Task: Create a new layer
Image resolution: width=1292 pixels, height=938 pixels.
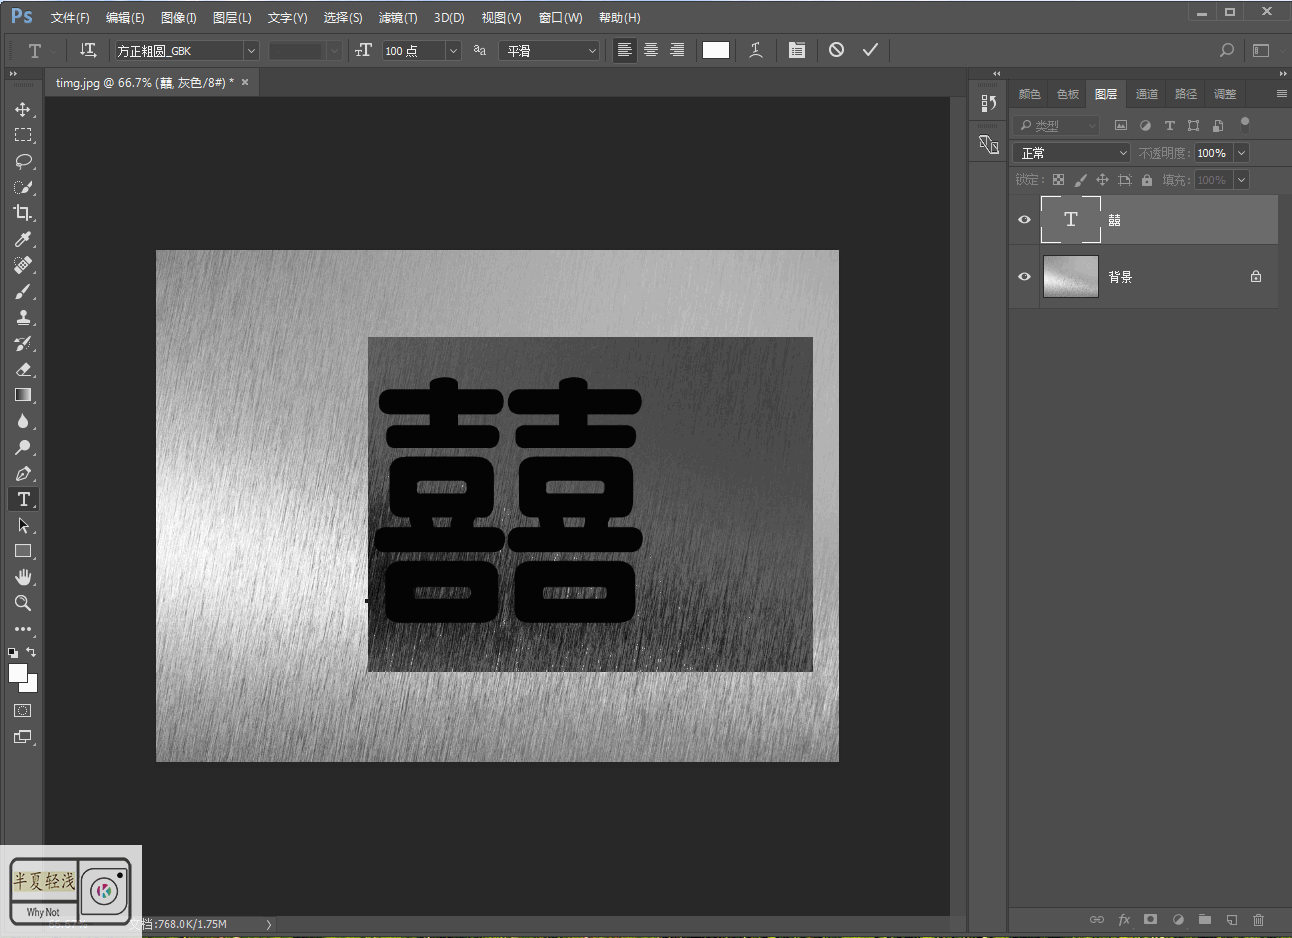Action: tap(1232, 919)
